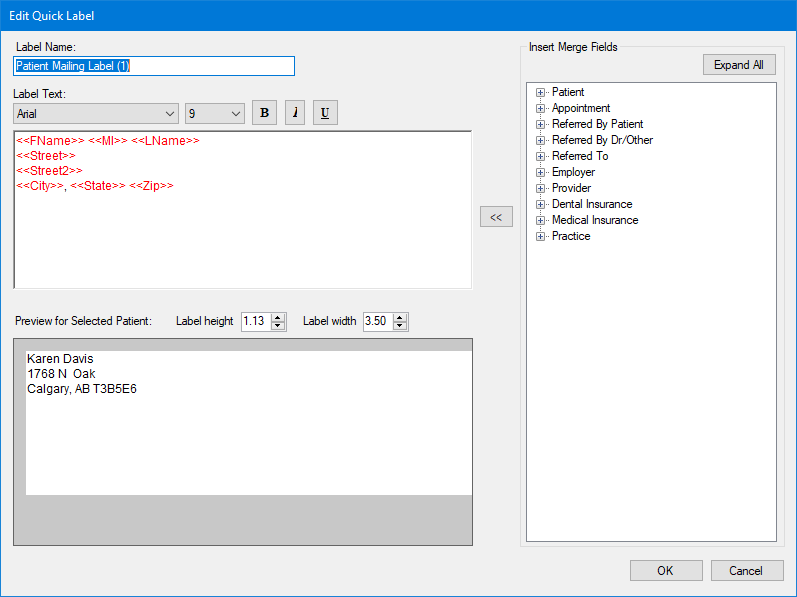Toggle italic formatting button
The width and height of the screenshot is (797, 597).
pyautogui.click(x=295, y=113)
